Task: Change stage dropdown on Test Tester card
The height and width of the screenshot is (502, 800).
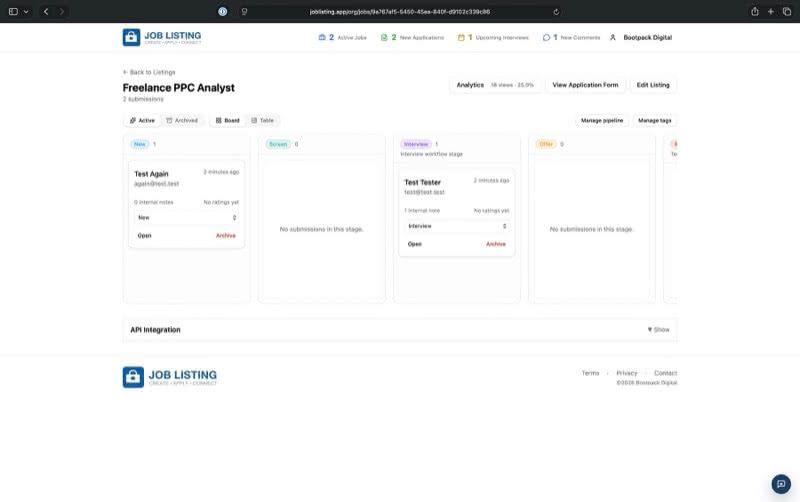Action: coord(457,226)
